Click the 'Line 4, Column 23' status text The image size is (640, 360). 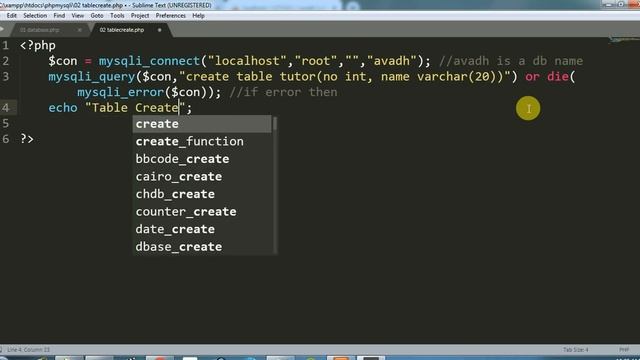point(28,350)
